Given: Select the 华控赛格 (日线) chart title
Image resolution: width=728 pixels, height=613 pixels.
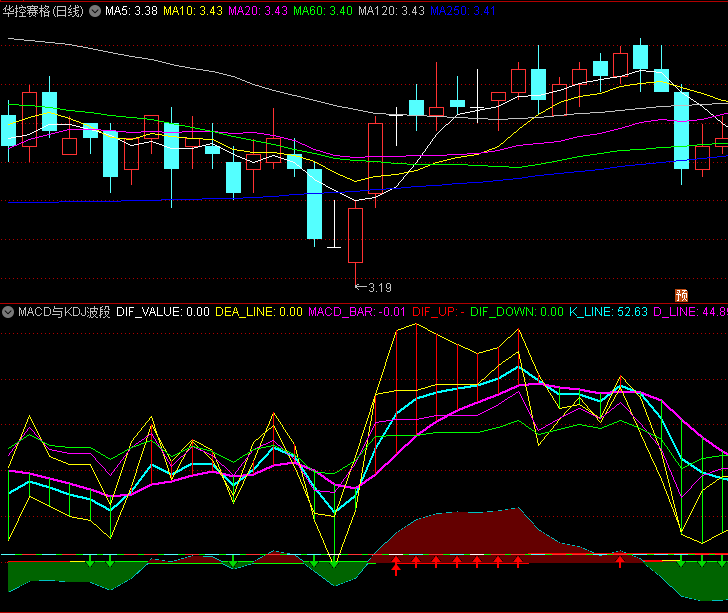Looking at the screenshot, I should tap(43, 11).
